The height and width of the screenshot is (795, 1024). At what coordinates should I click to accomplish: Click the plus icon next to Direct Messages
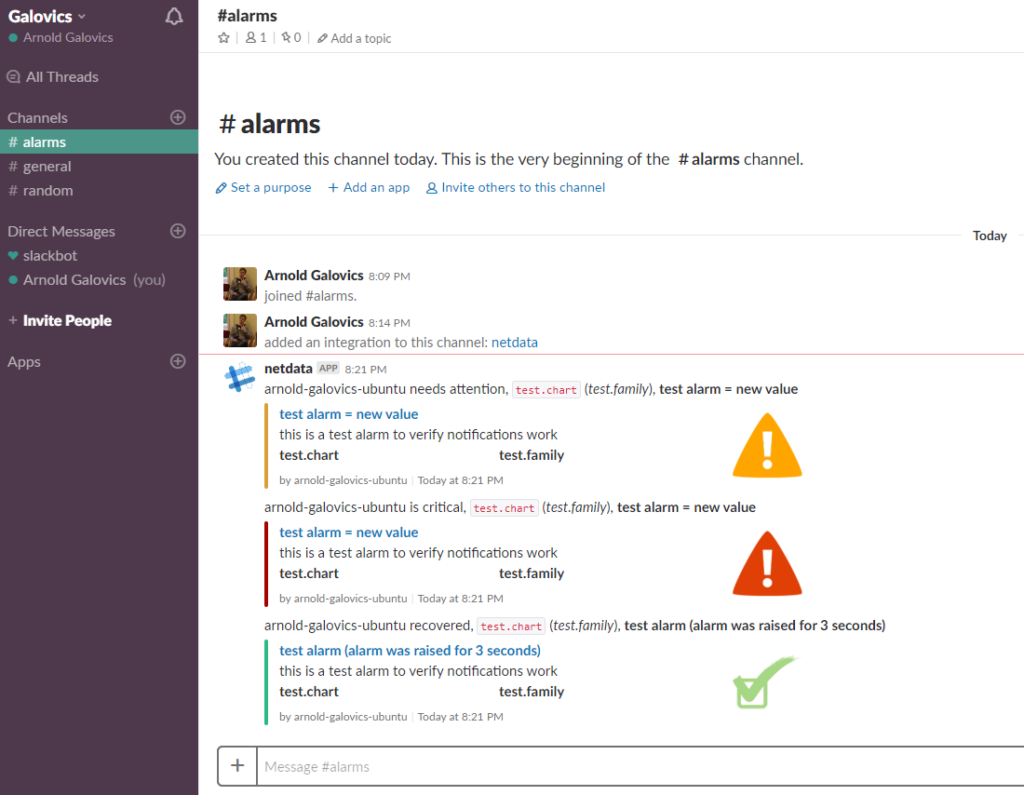(x=177, y=231)
